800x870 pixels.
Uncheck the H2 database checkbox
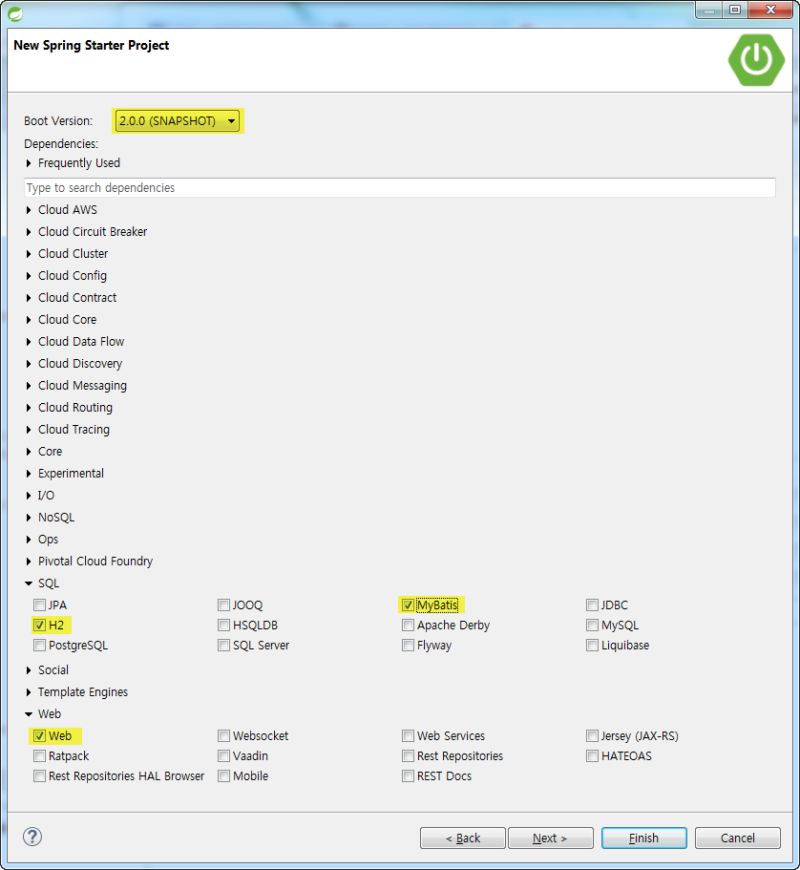pyautogui.click(x=39, y=625)
